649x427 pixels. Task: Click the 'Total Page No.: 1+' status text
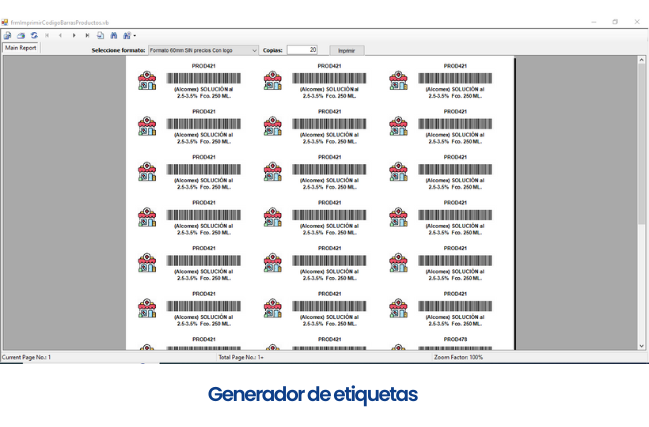(x=241, y=357)
